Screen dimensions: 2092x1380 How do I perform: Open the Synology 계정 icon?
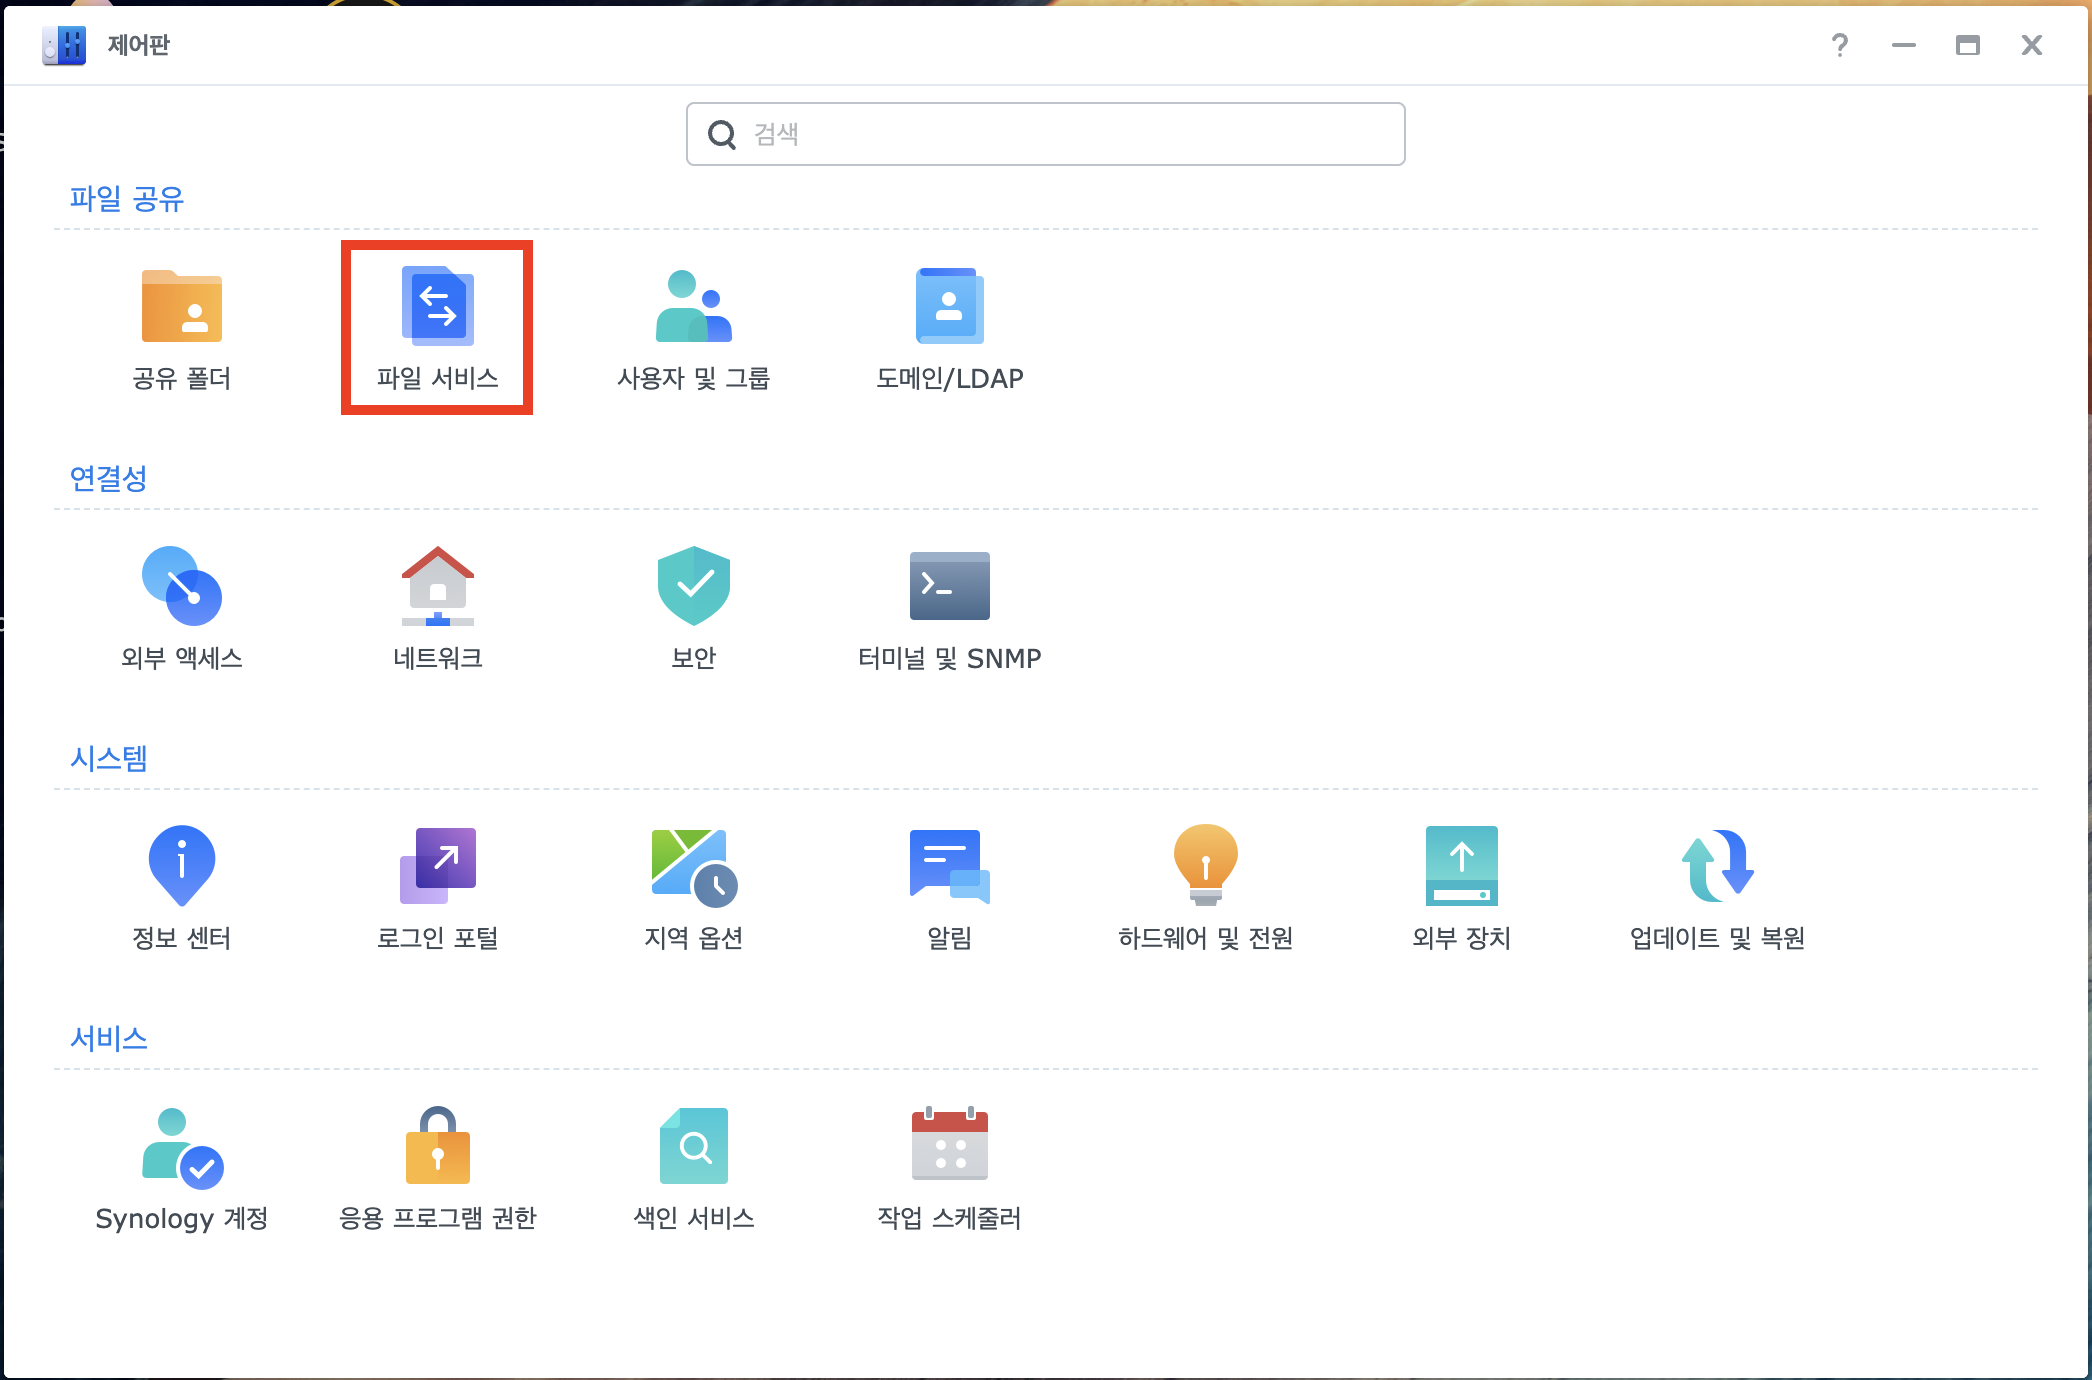coord(182,1147)
